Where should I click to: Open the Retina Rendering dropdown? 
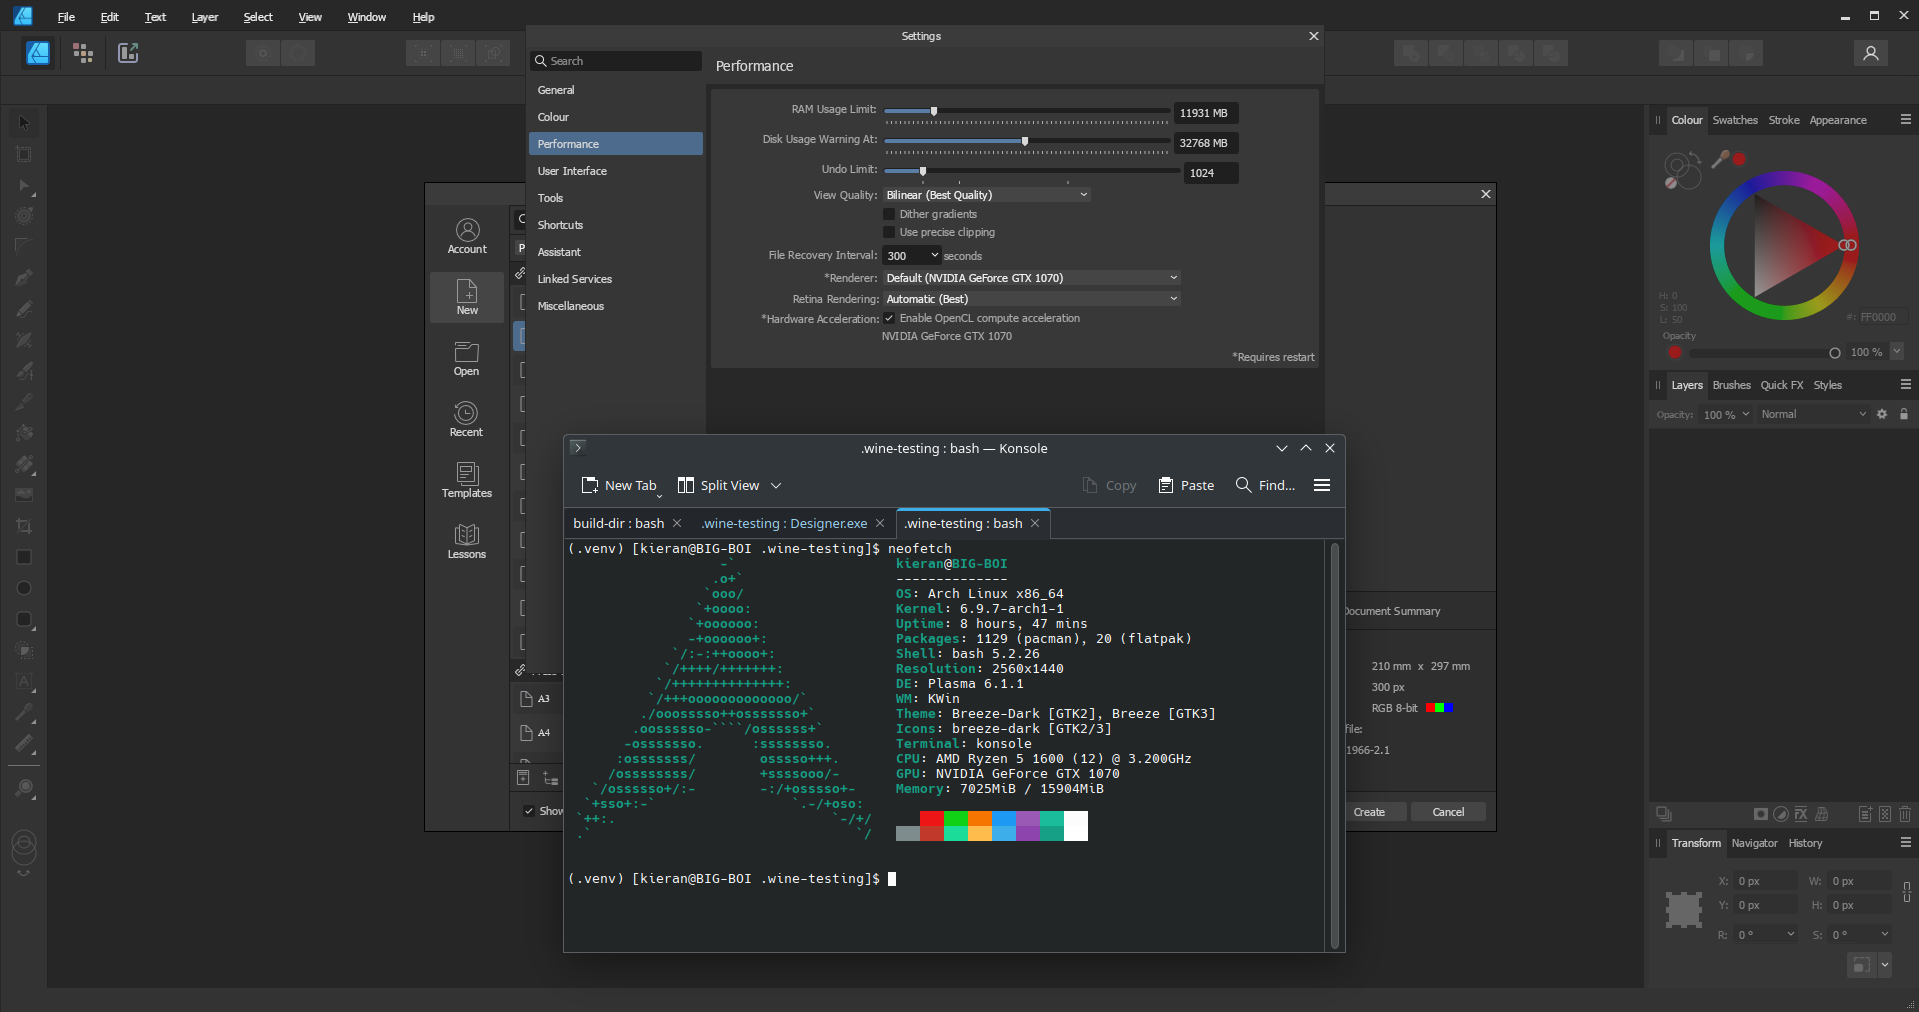coord(1031,299)
